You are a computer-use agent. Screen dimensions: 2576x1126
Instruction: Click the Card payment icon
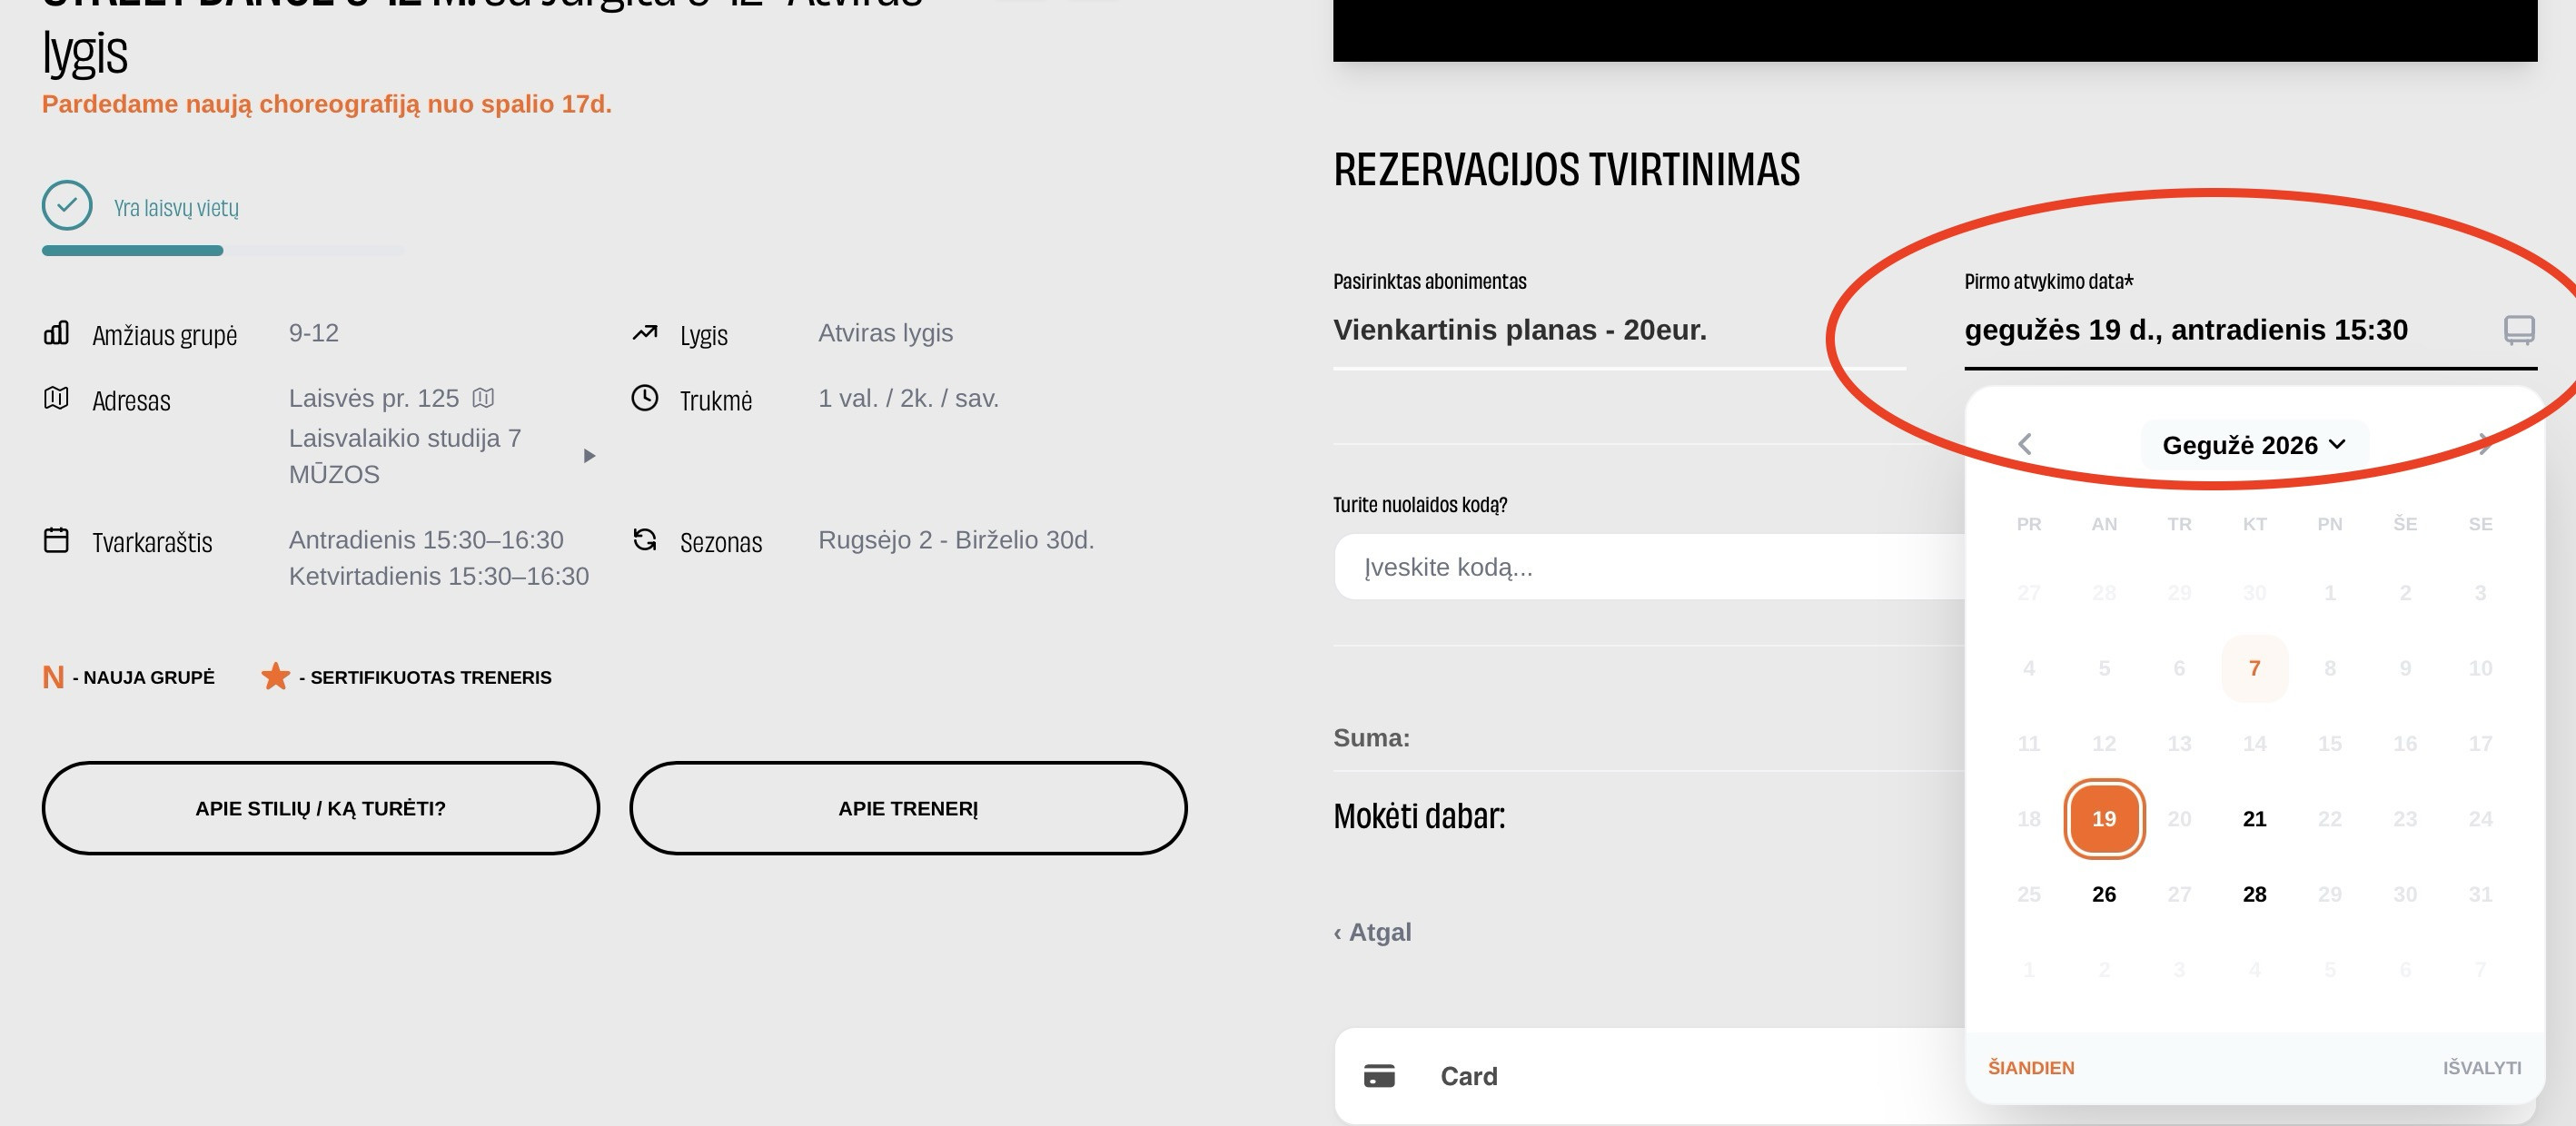(1379, 1076)
